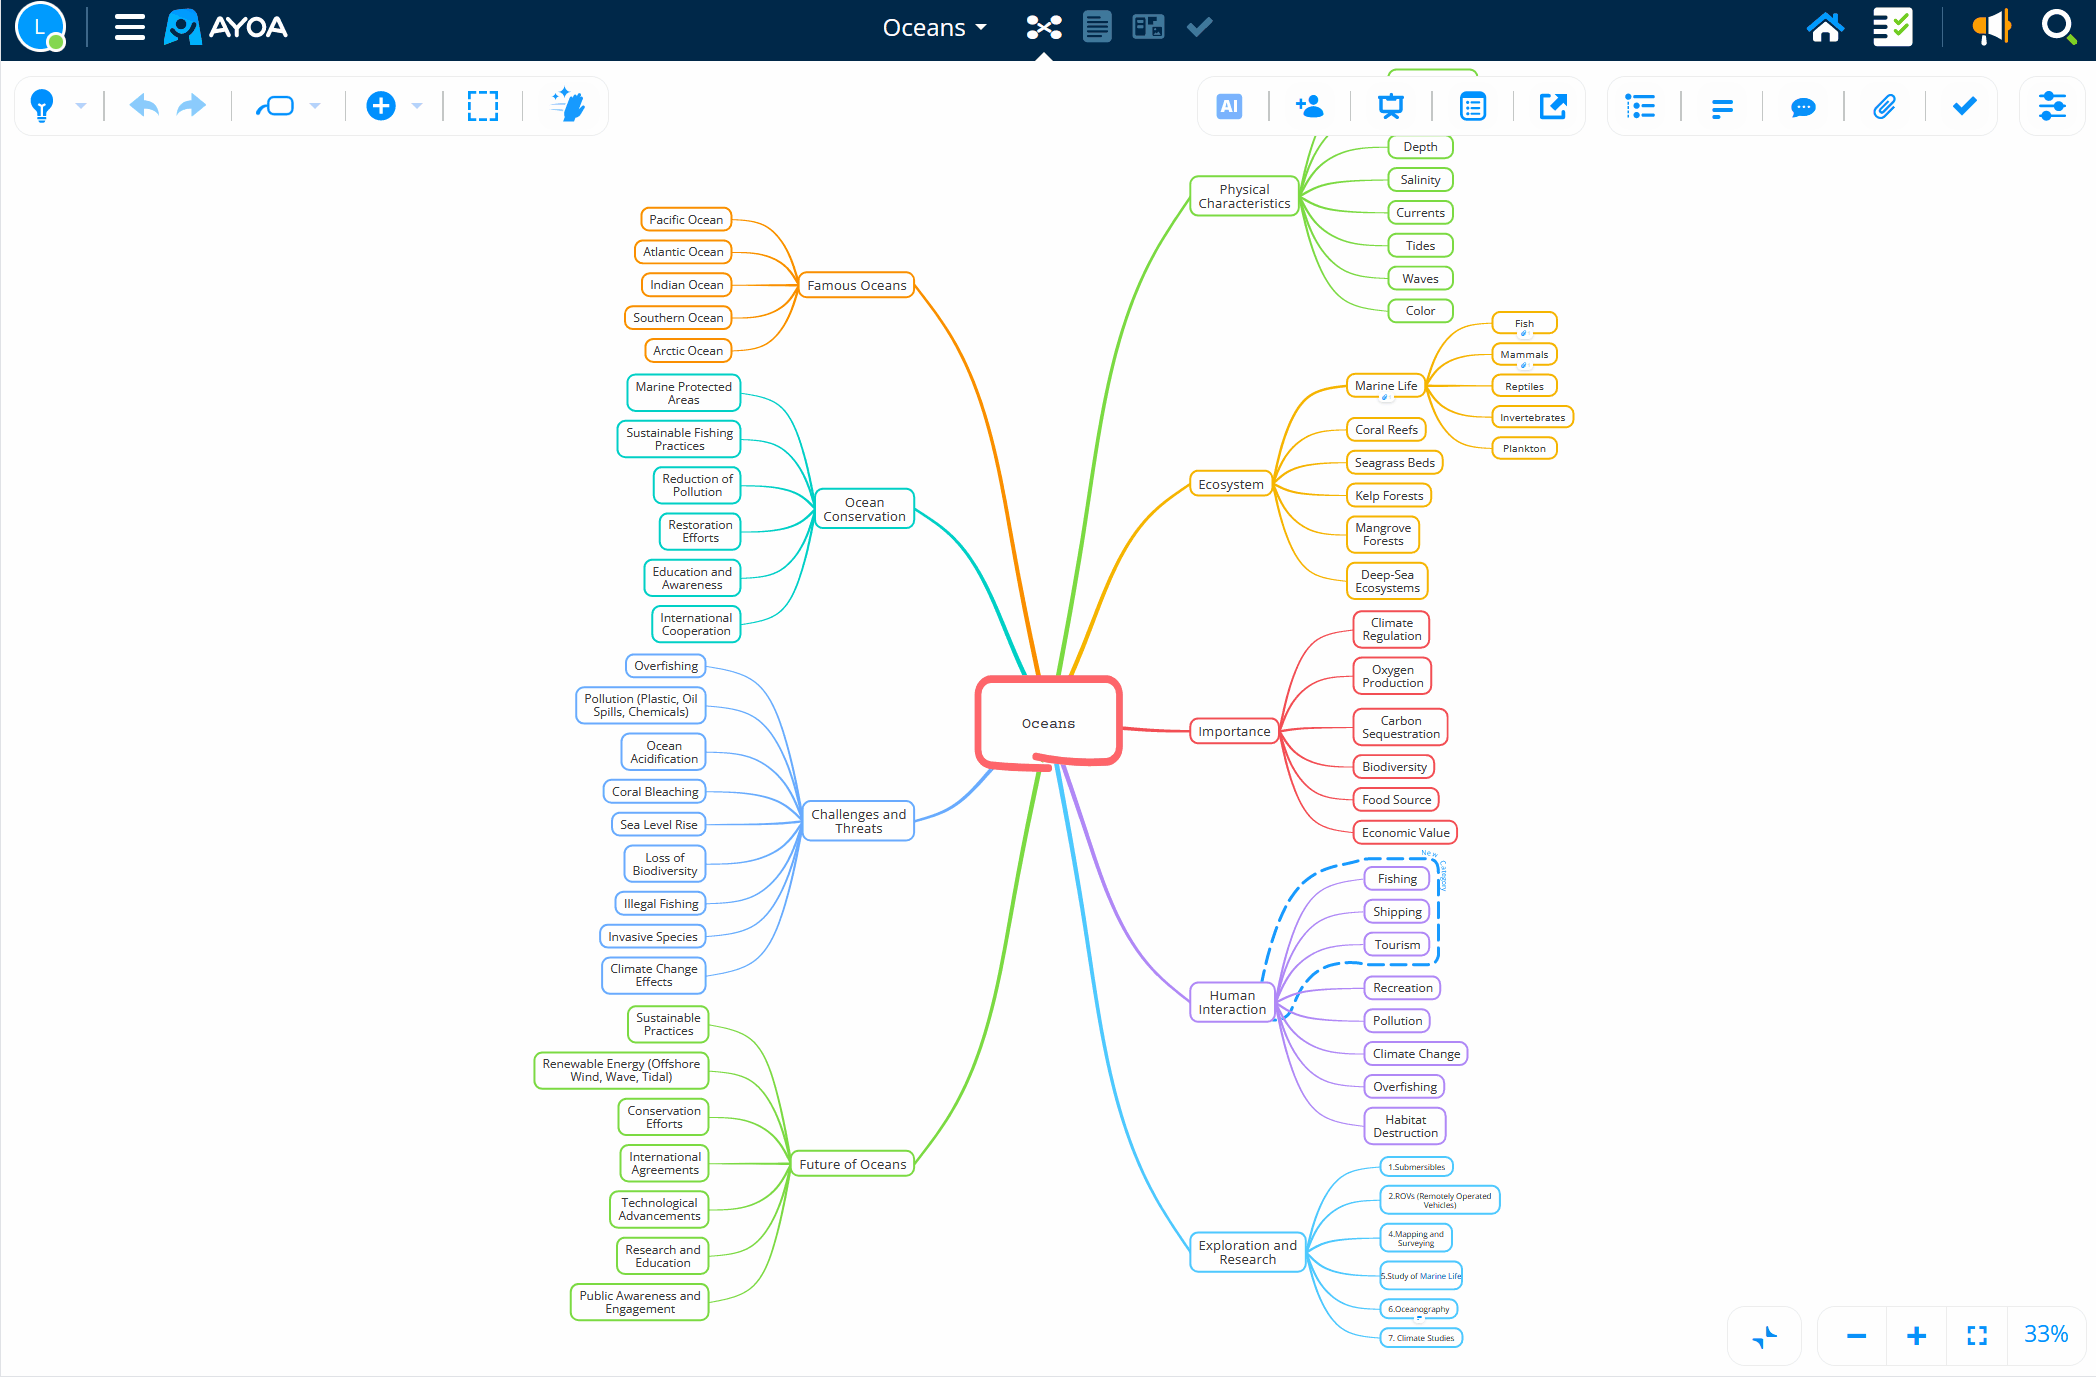This screenshot has width=2096, height=1377.
Task: Click the Plankton node
Action: click(1524, 448)
